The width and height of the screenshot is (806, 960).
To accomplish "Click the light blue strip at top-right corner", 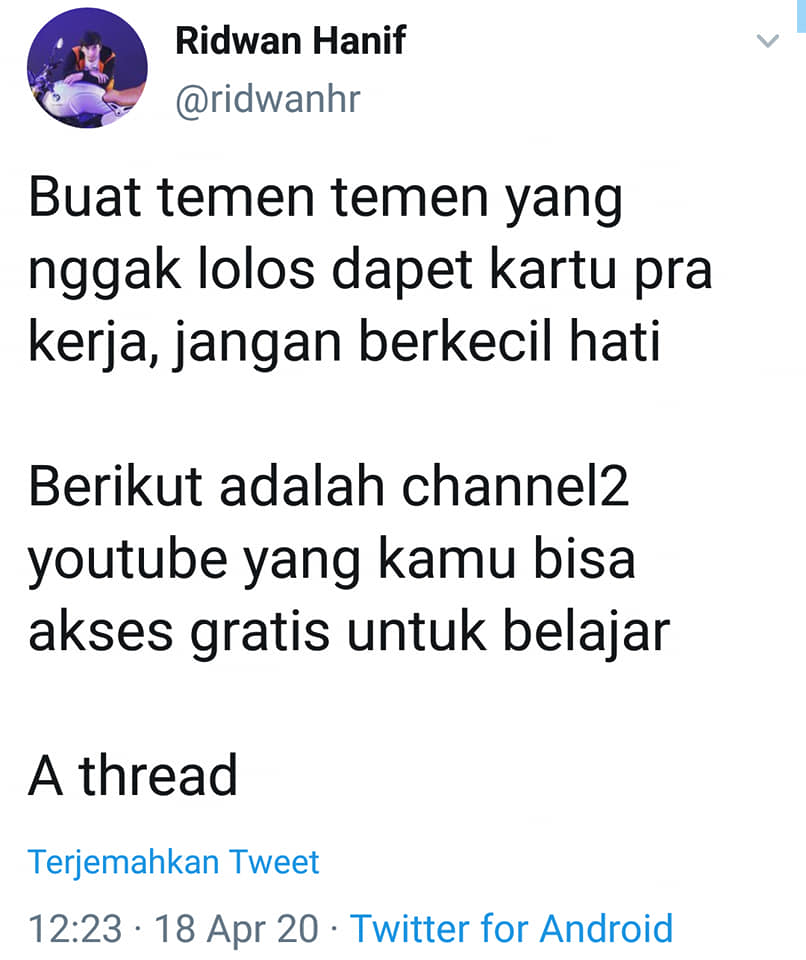I will 800,17.
